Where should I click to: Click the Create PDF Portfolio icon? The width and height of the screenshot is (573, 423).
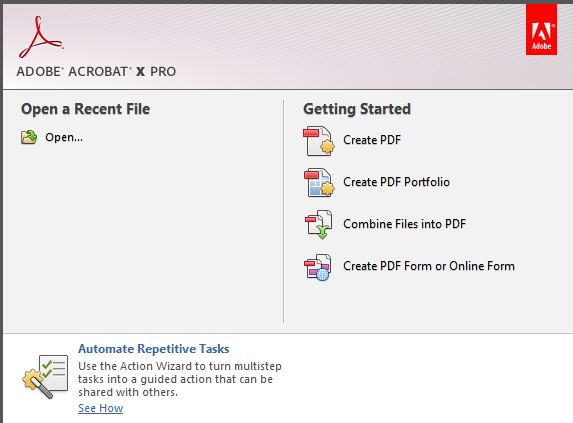click(319, 183)
